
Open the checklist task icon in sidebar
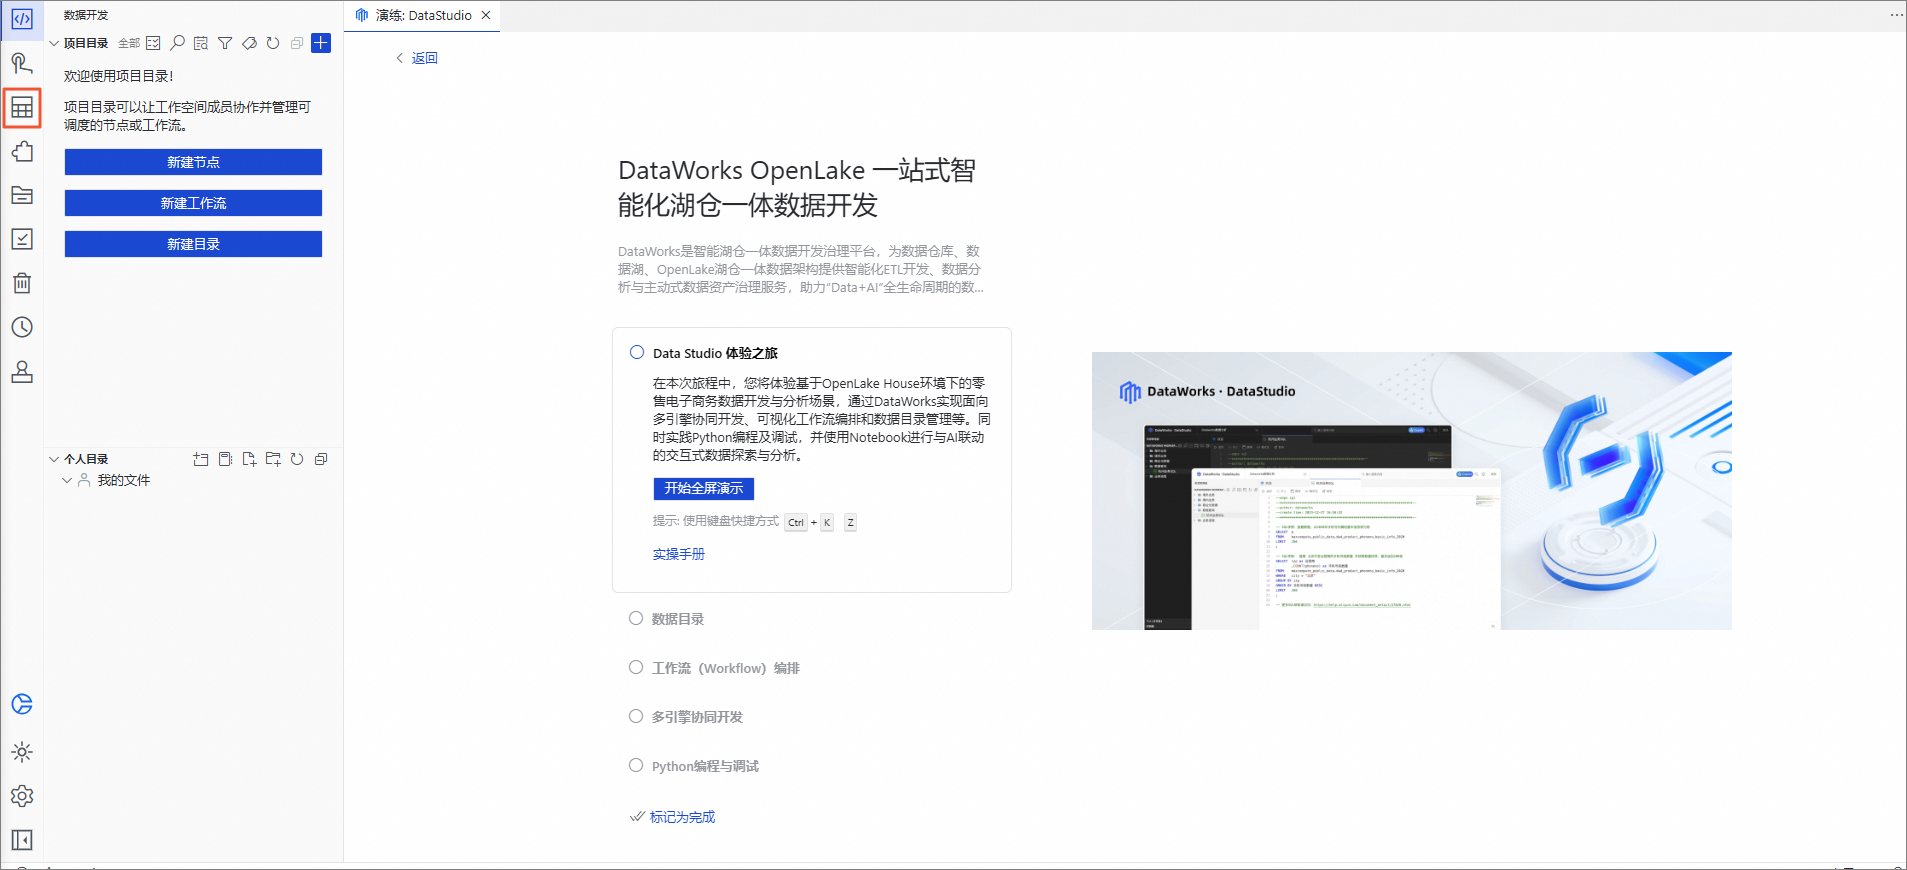22,239
